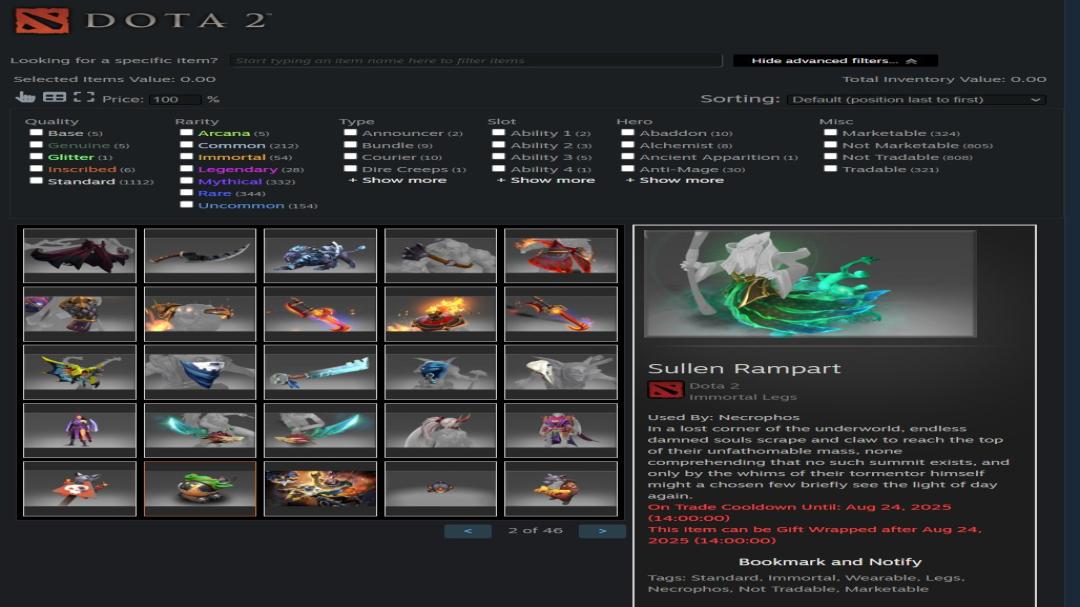Click the small Dota 2 game icon
1080x607 pixels.
coord(665,390)
